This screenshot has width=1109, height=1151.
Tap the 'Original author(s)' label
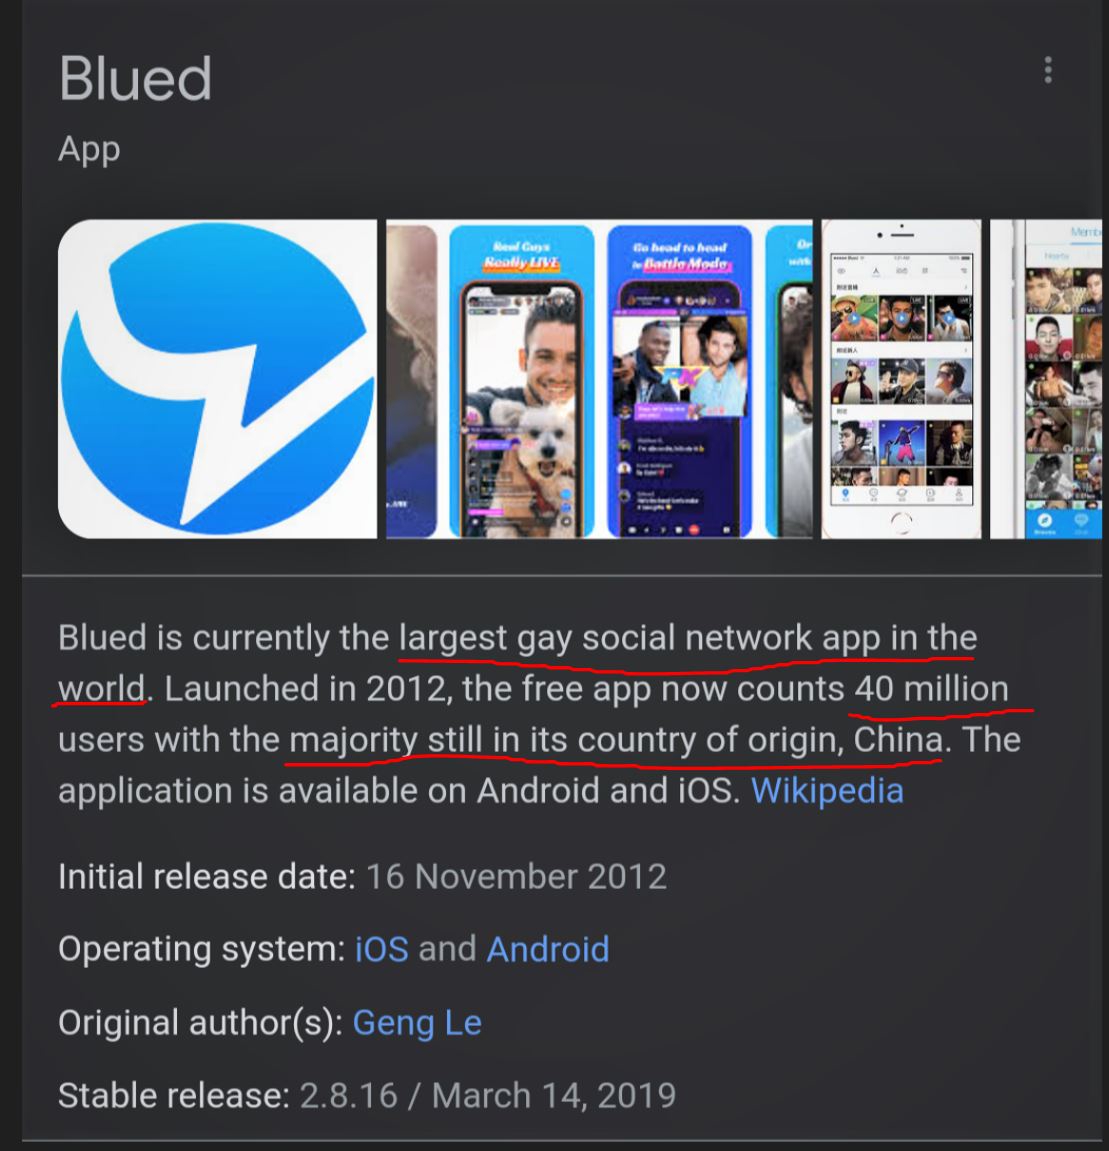pyautogui.click(x=200, y=1023)
